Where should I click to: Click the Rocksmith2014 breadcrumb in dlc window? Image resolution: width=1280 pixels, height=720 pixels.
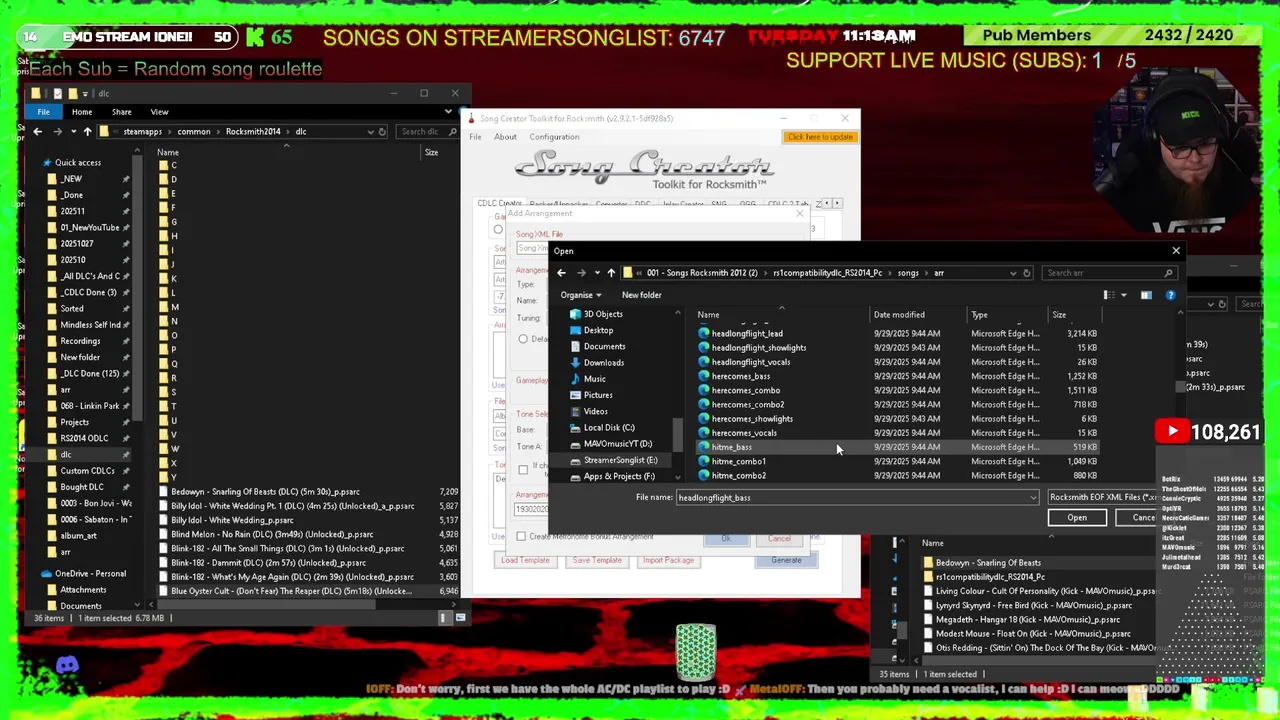[253, 131]
